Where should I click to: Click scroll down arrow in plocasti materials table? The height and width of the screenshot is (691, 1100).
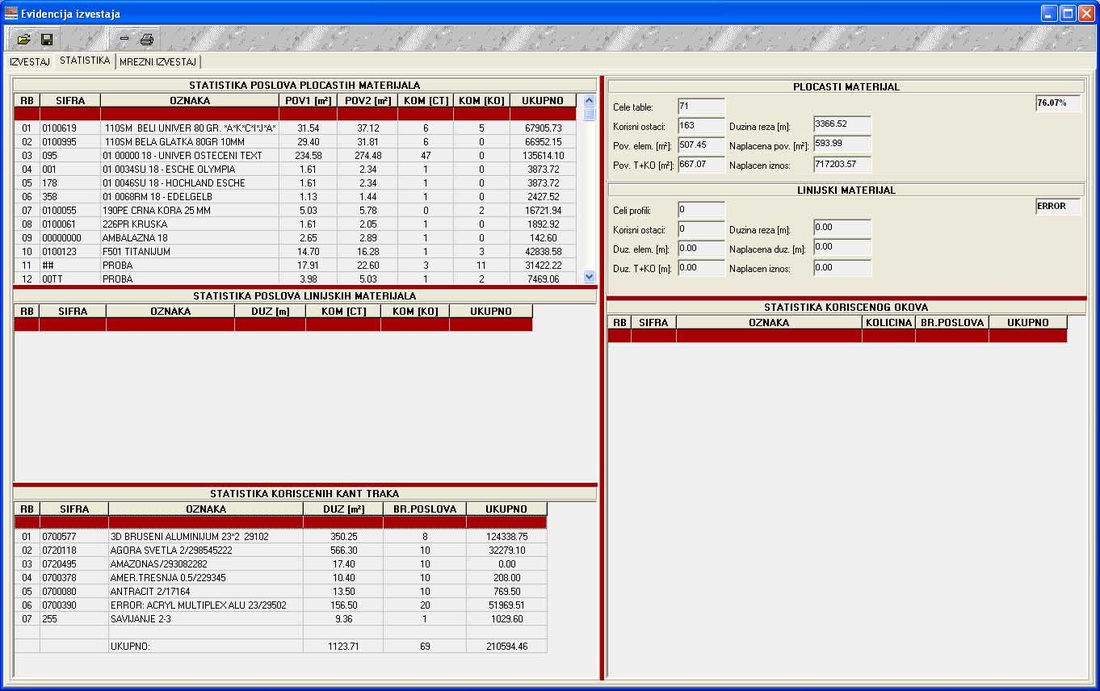(588, 276)
